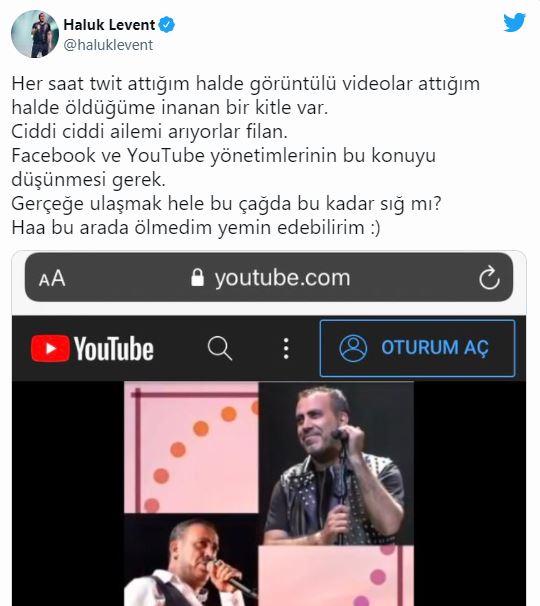Click the OTURUM AÇ sign-in button
This screenshot has height=606, width=540.
pos(417,348)
